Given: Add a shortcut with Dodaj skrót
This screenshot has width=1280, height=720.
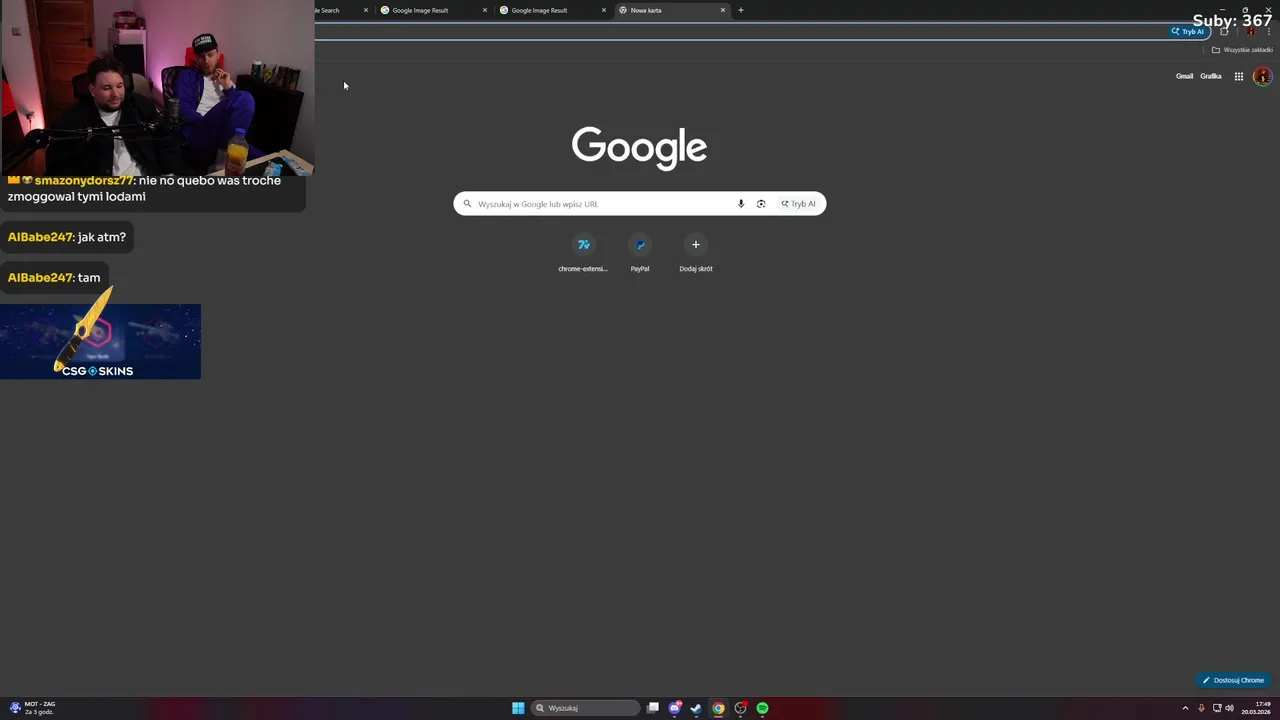Looking at the screenshot, I should 696,252.
